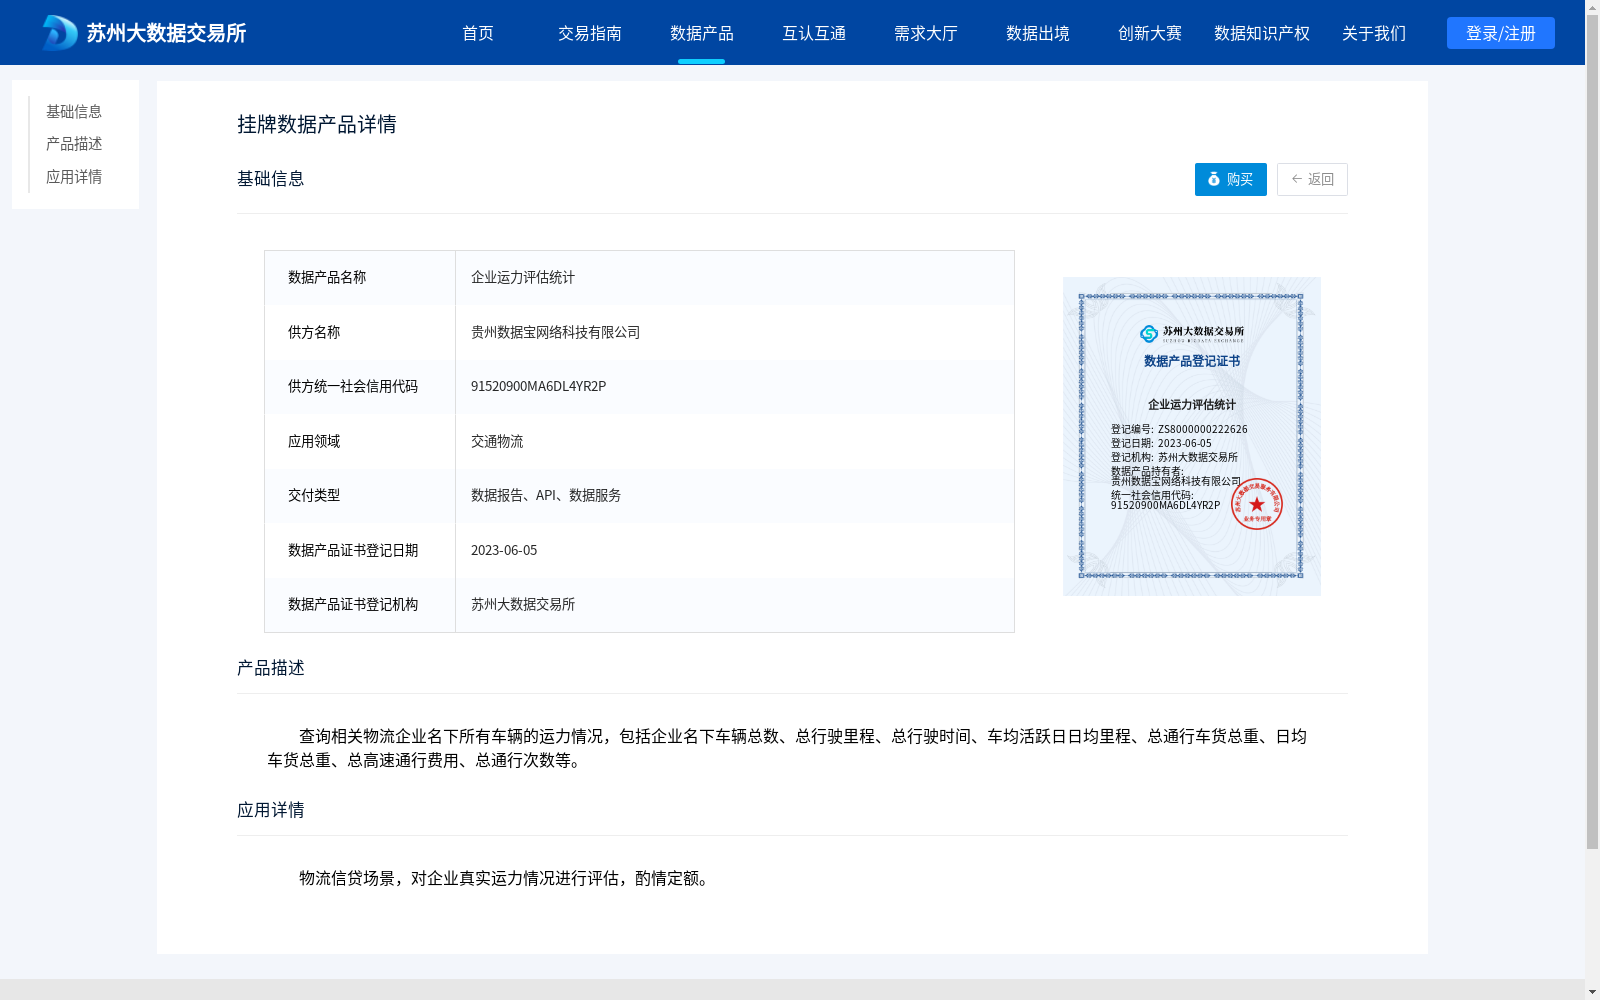Select supplier 贵州数据宝网络科技有限公司 text
The height and width of the screenshot is (1000, 1600).
555,332
